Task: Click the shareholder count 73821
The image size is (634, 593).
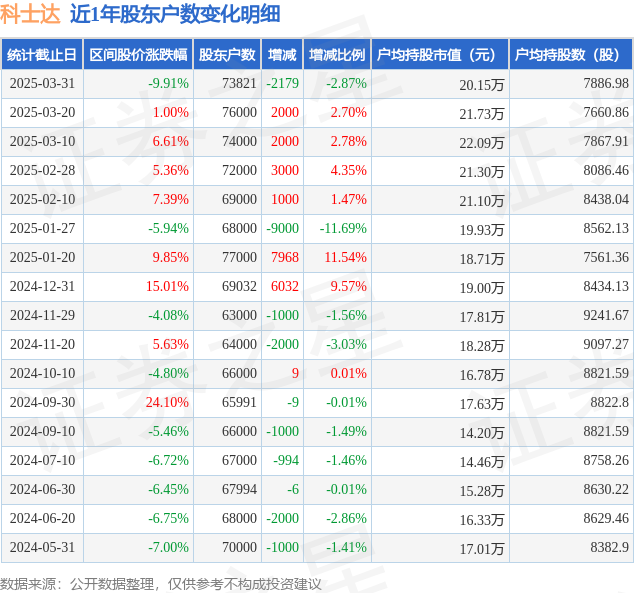Action: [239, 83]
